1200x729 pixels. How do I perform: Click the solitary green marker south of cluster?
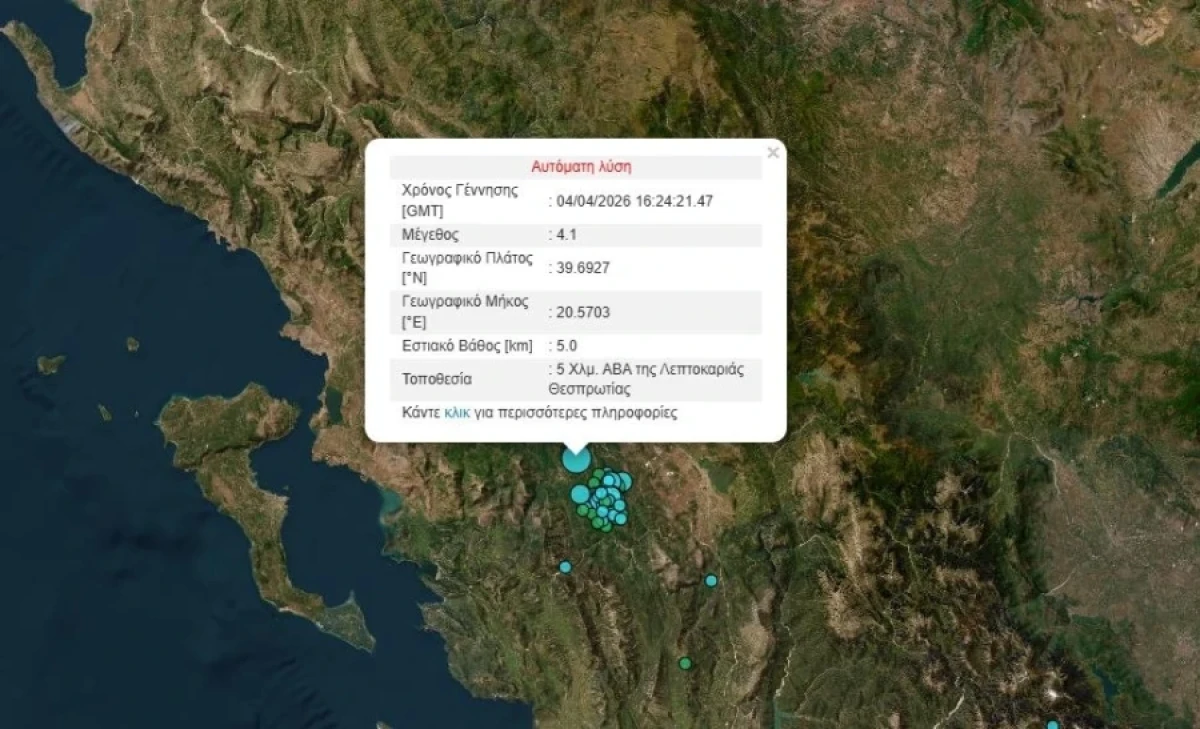tap(685, 663)
